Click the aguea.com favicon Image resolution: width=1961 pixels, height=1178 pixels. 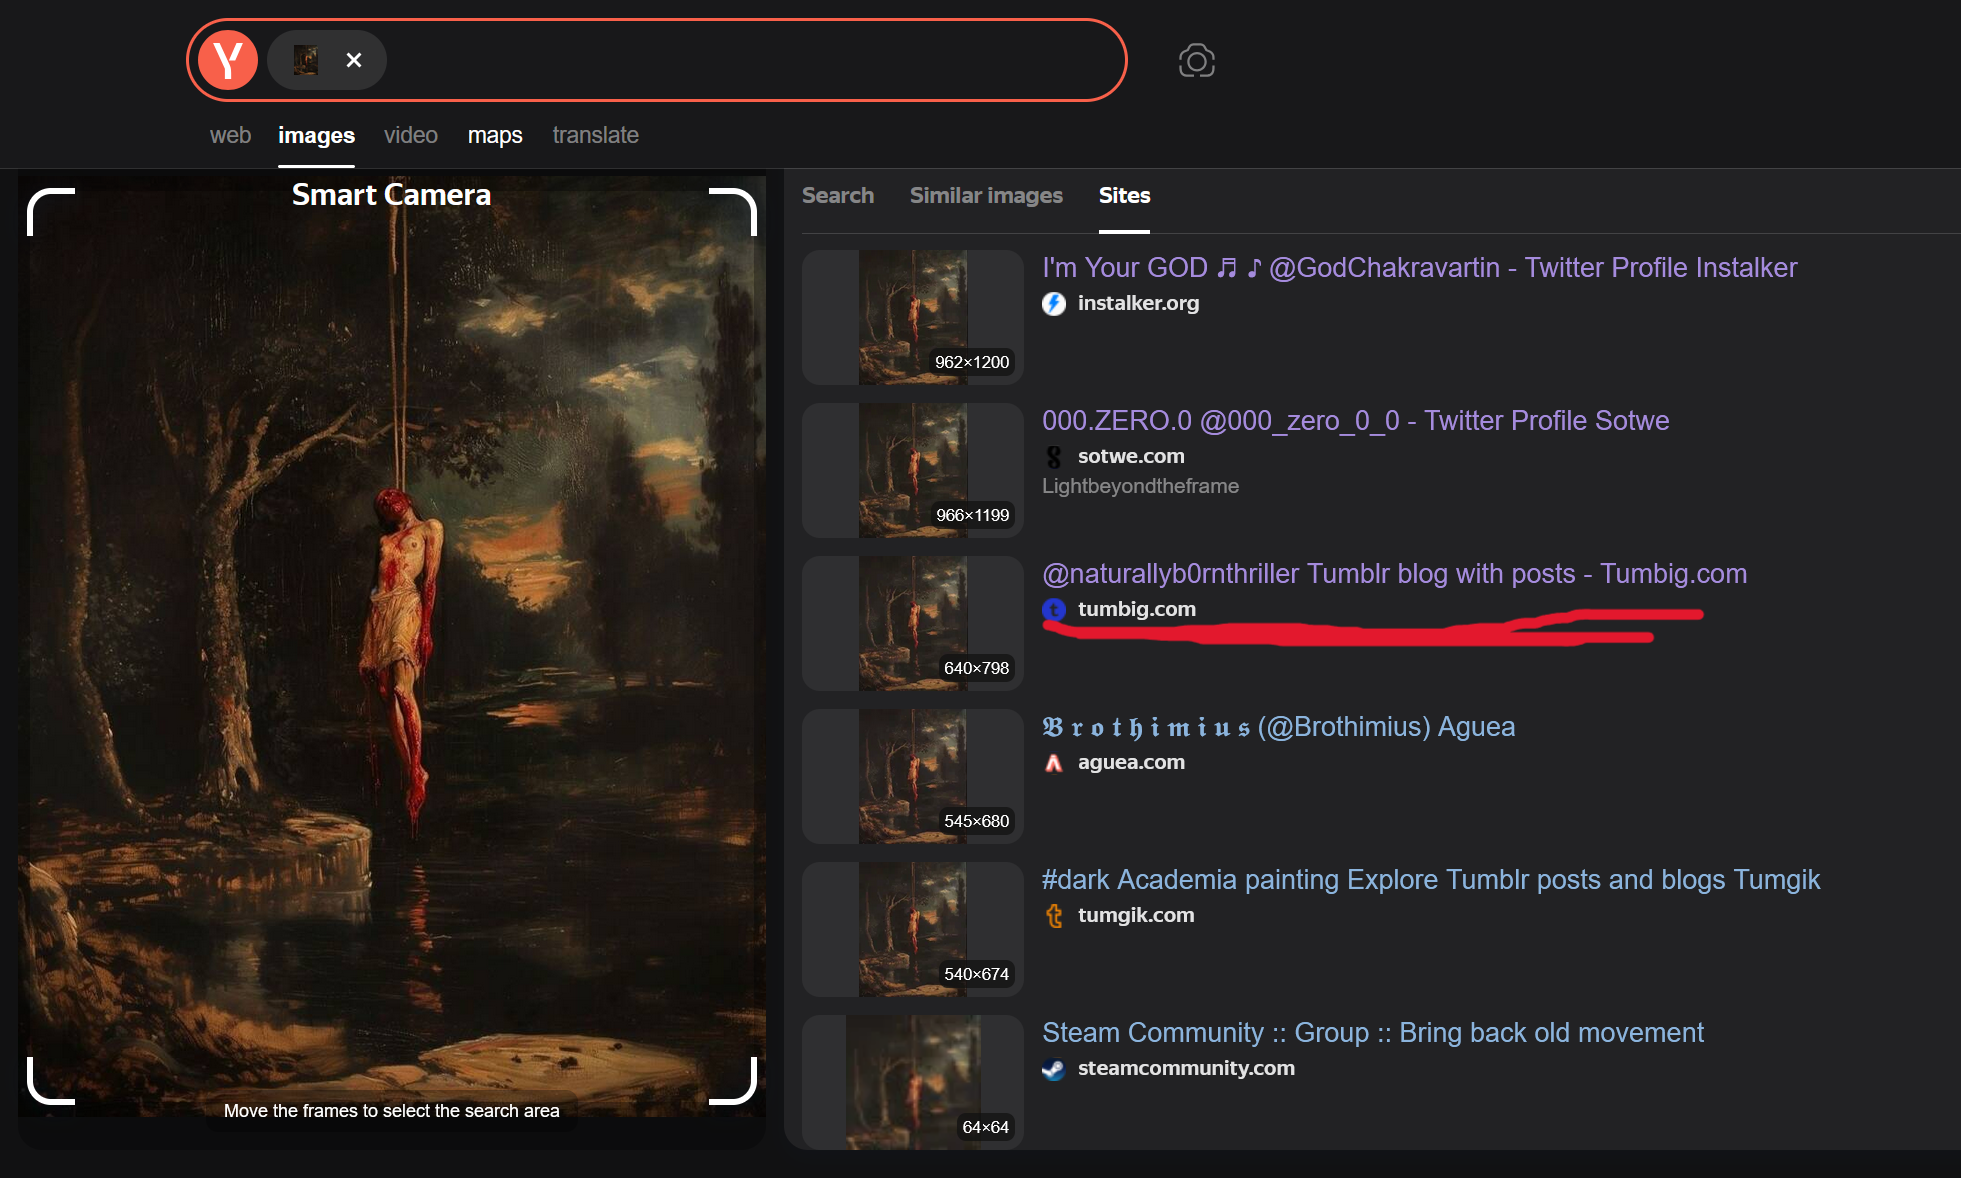[1054, 762]
